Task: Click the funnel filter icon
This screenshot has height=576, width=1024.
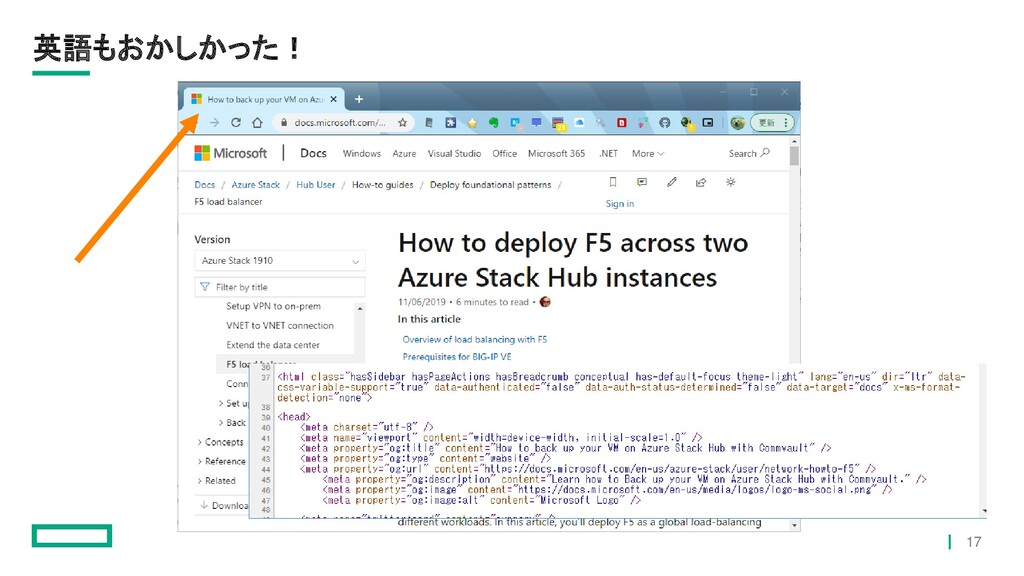Action: [205, 287]
